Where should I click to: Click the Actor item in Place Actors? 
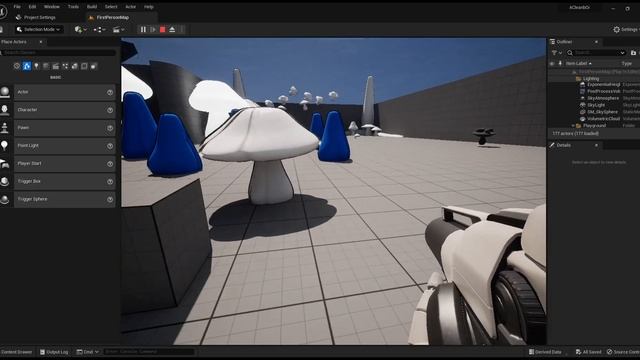[x=65, y=92]
